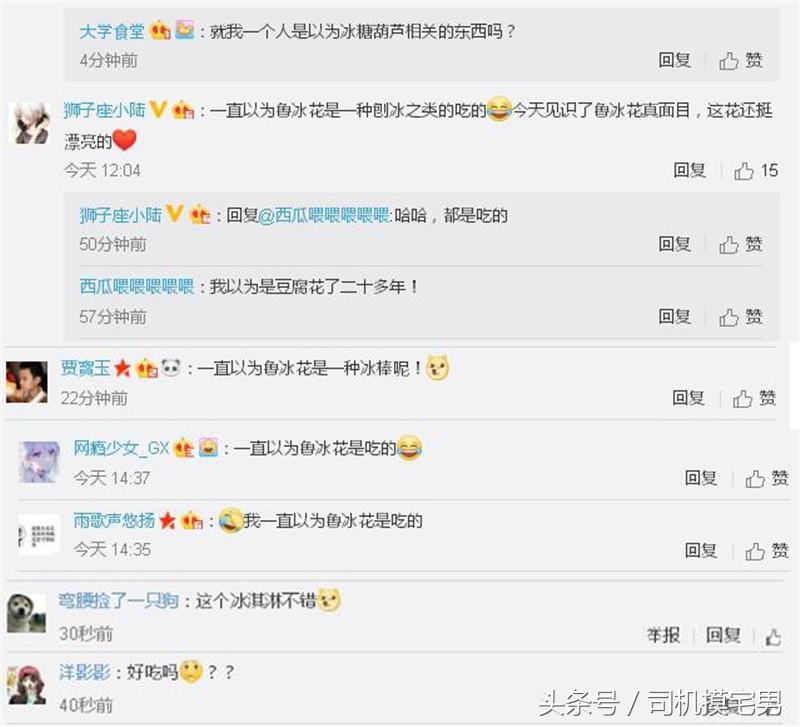Like 雨歌声悠扬's comment
This screenshot has width=800, height=727.
click(x=767, y=550)
